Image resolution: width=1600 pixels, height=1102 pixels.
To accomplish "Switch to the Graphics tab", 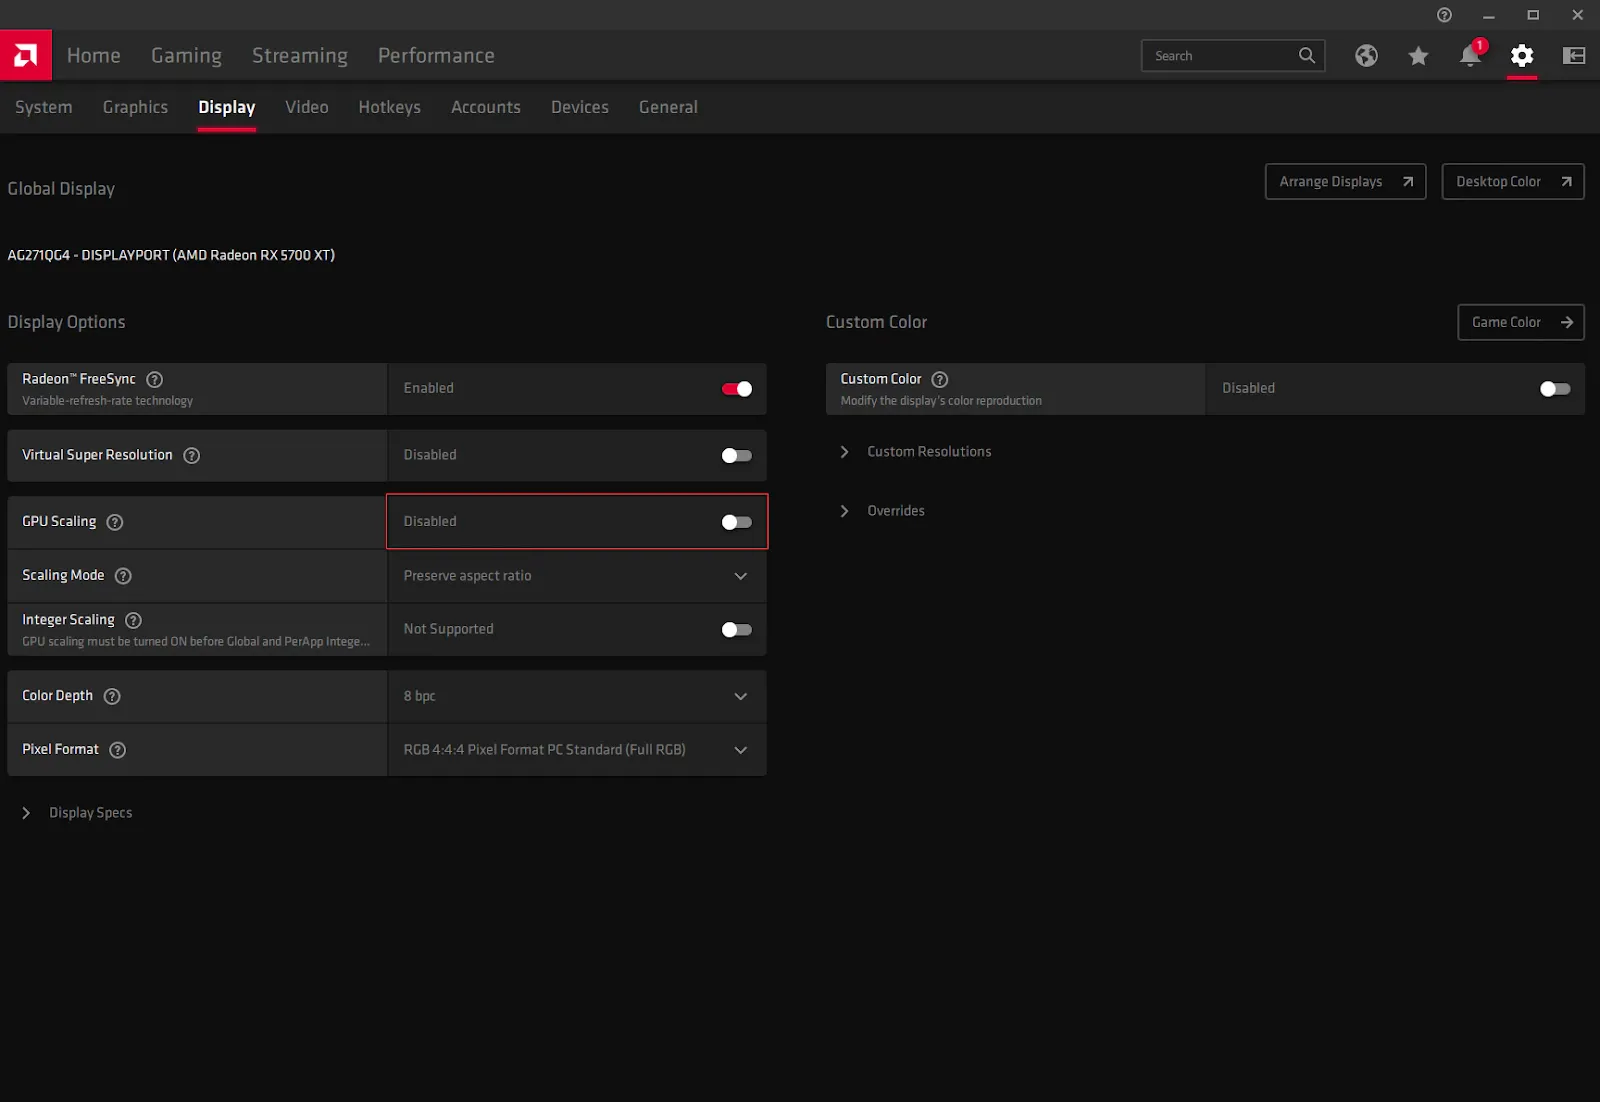I will click(135, 107).
